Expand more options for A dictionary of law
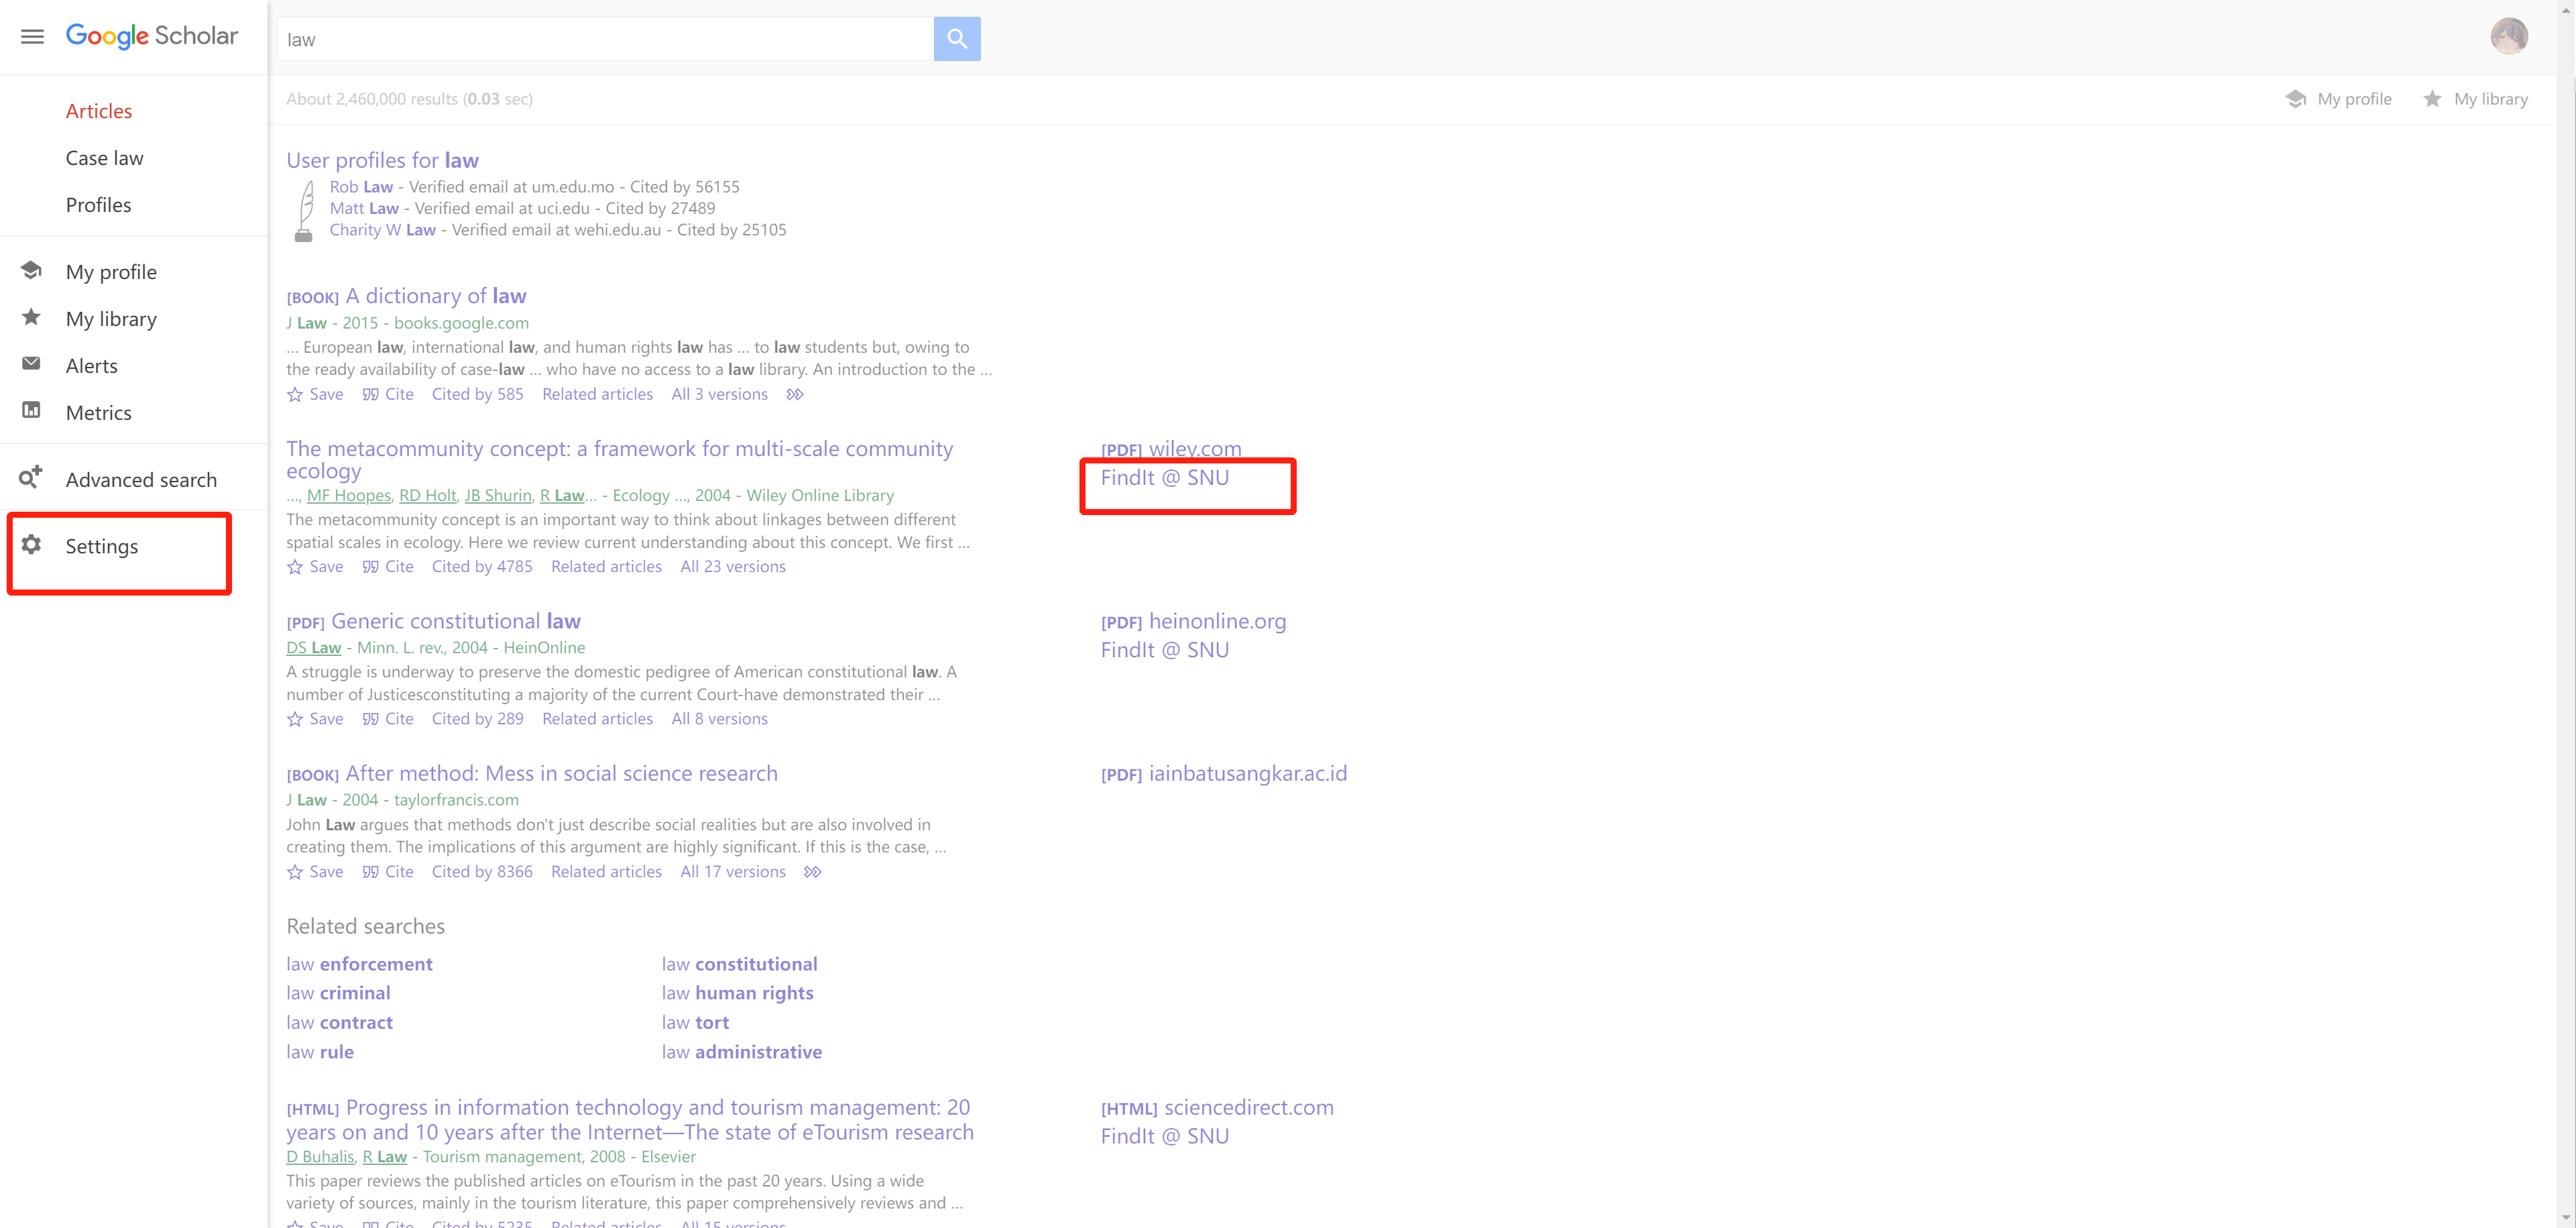2576x1228 pixels. (794, 394)
